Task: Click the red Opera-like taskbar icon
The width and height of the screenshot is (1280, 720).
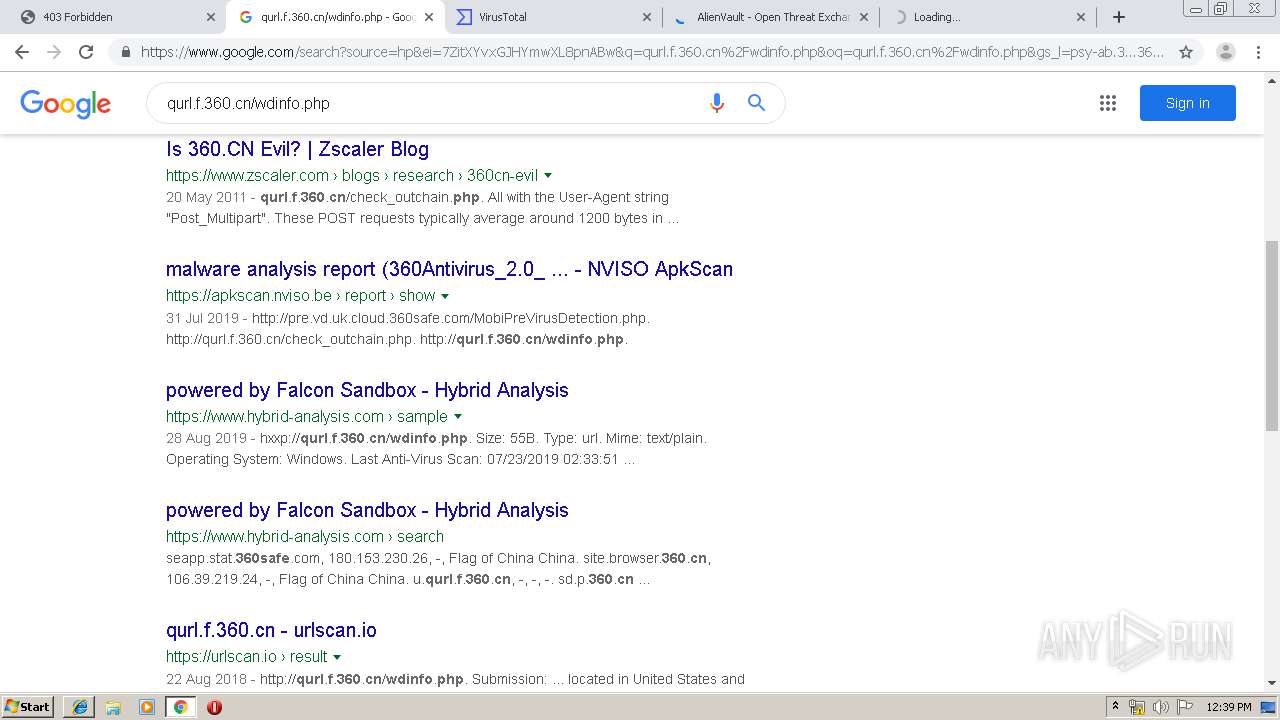Action: point(214,707)
